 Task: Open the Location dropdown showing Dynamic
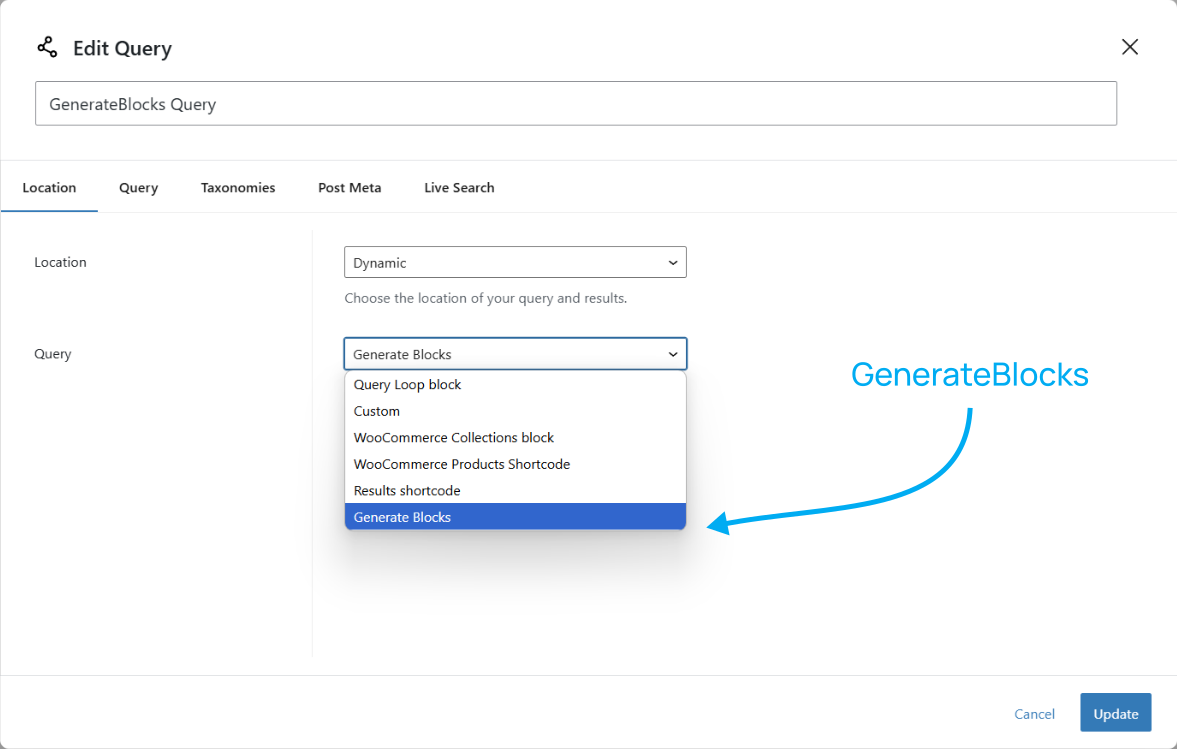tap(515, 263)
